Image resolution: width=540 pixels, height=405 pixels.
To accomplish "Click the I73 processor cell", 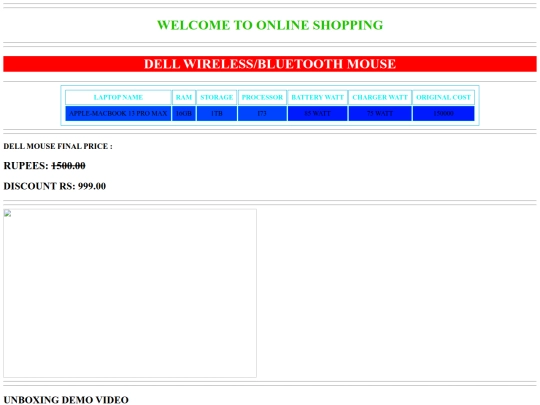I will point(262,113).
